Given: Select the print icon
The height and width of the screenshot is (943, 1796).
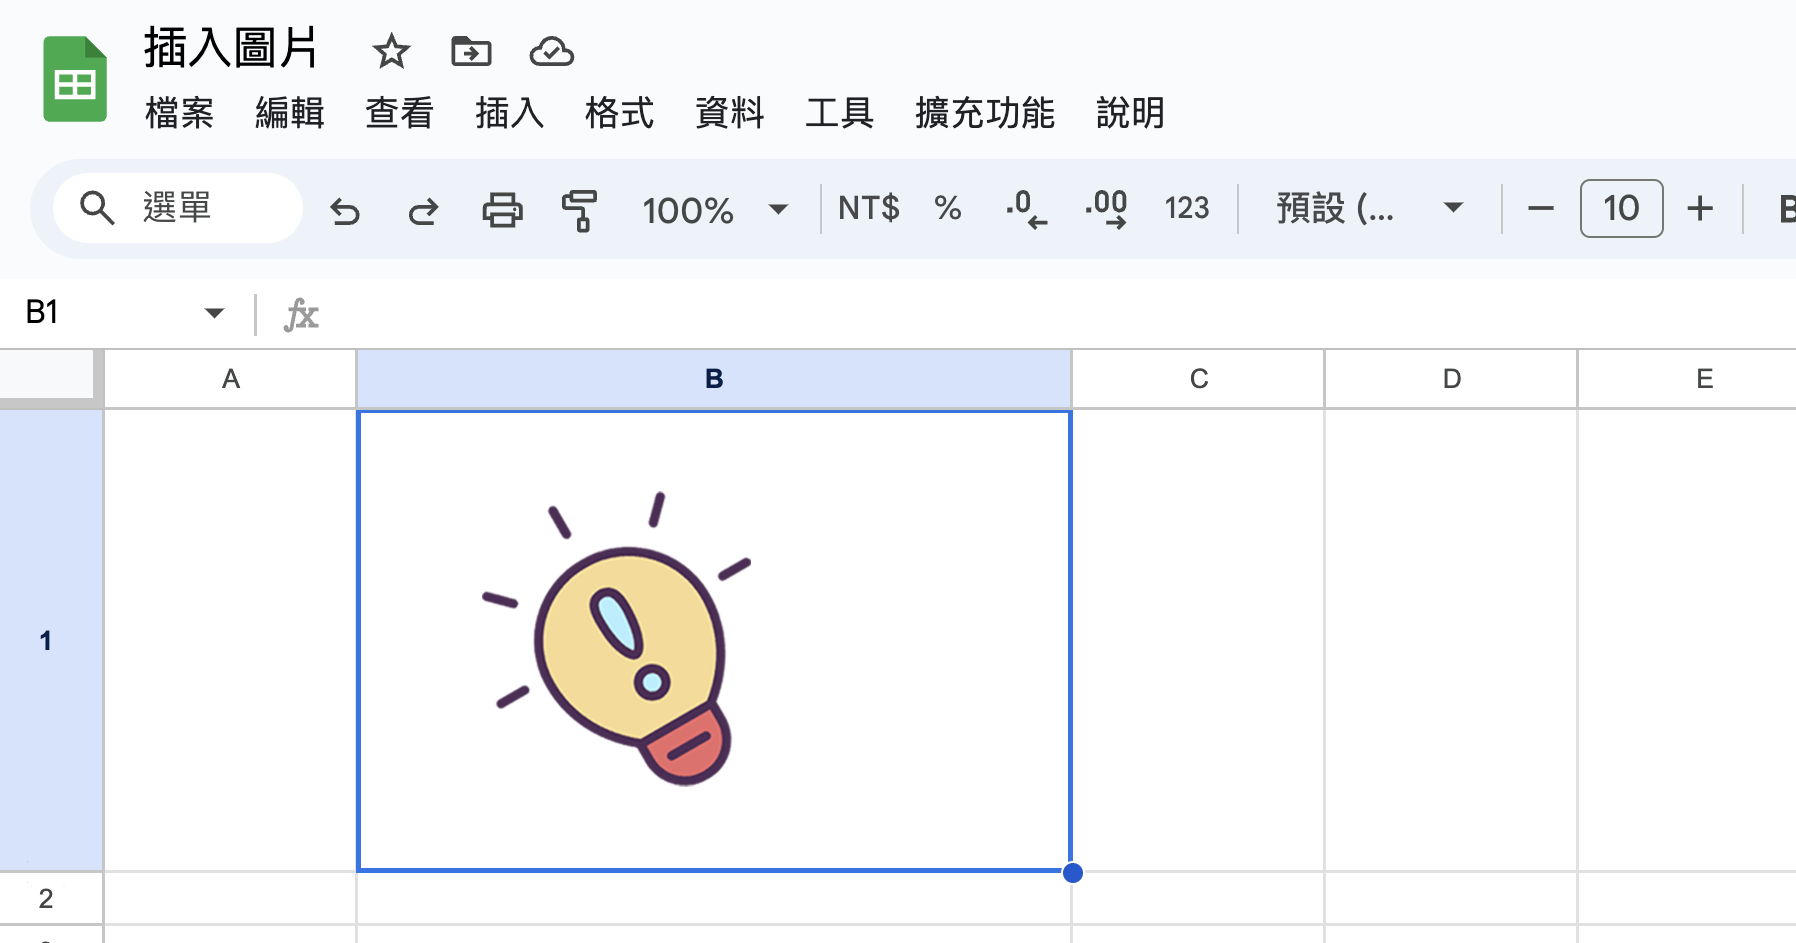Looking at the screenshot, I should tap(503, 209).
